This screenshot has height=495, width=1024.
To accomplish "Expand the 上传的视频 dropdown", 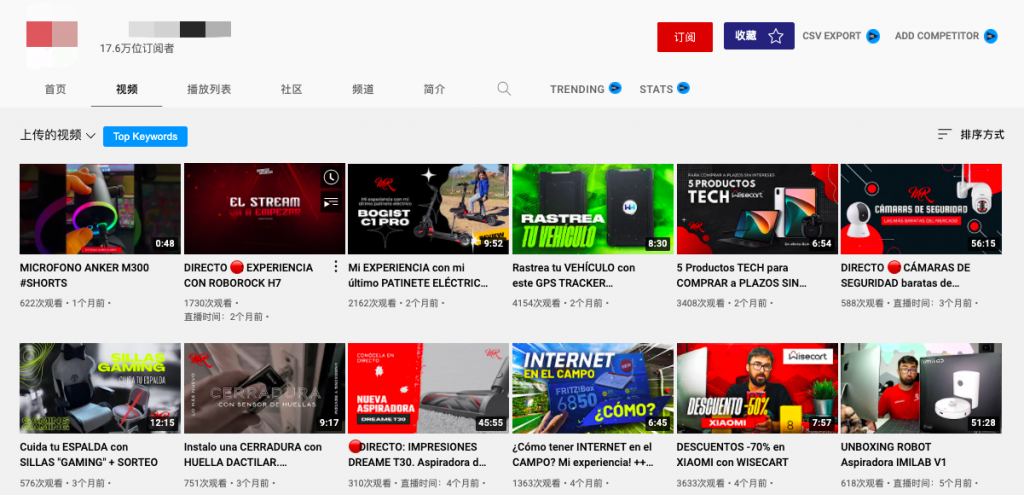I will click(58, 136).
